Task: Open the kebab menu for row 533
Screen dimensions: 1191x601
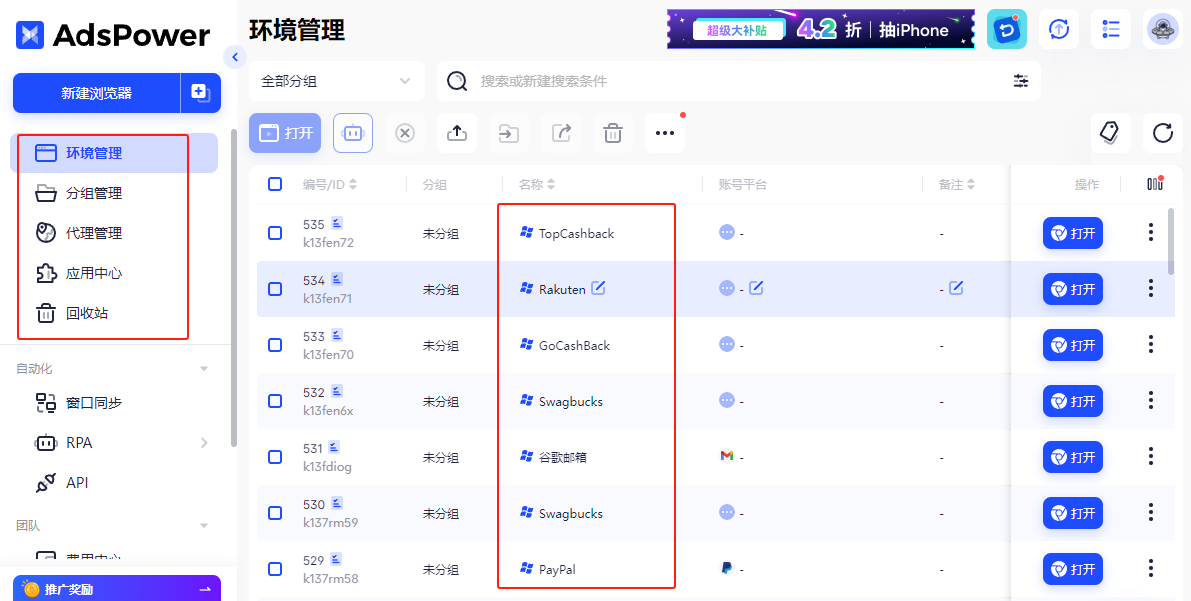Action: [1151, 344]
